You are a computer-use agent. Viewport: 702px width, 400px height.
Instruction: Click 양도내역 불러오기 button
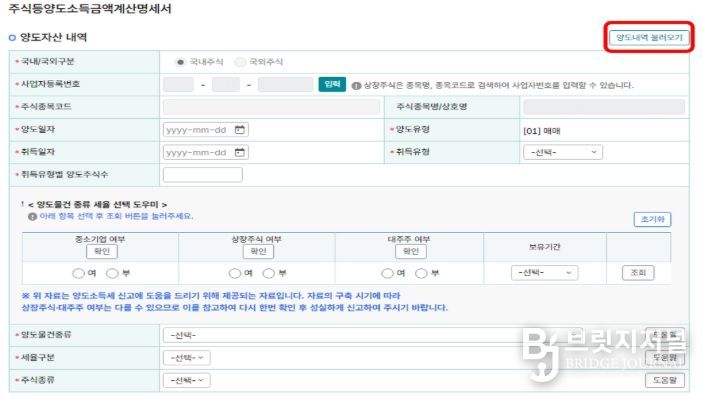click(x=649, y=38)
